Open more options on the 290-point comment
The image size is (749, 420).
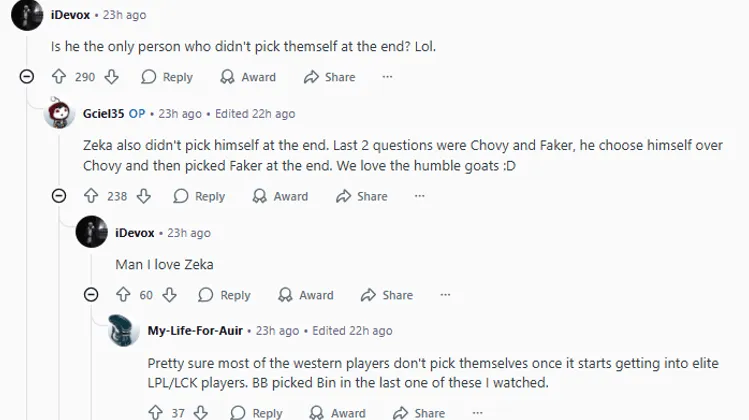click(387, 77)
